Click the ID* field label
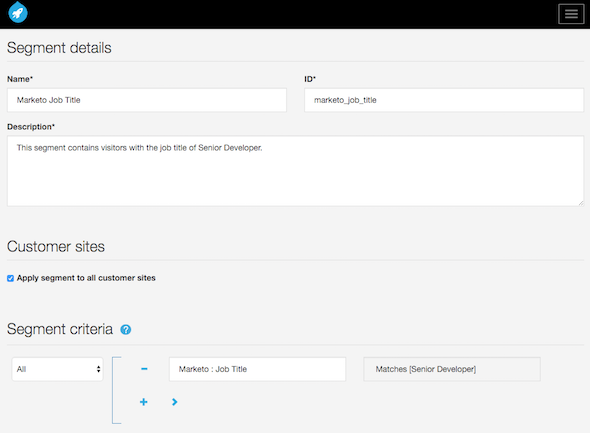Viewport: 590px width, 433px height. coord(310,79)
